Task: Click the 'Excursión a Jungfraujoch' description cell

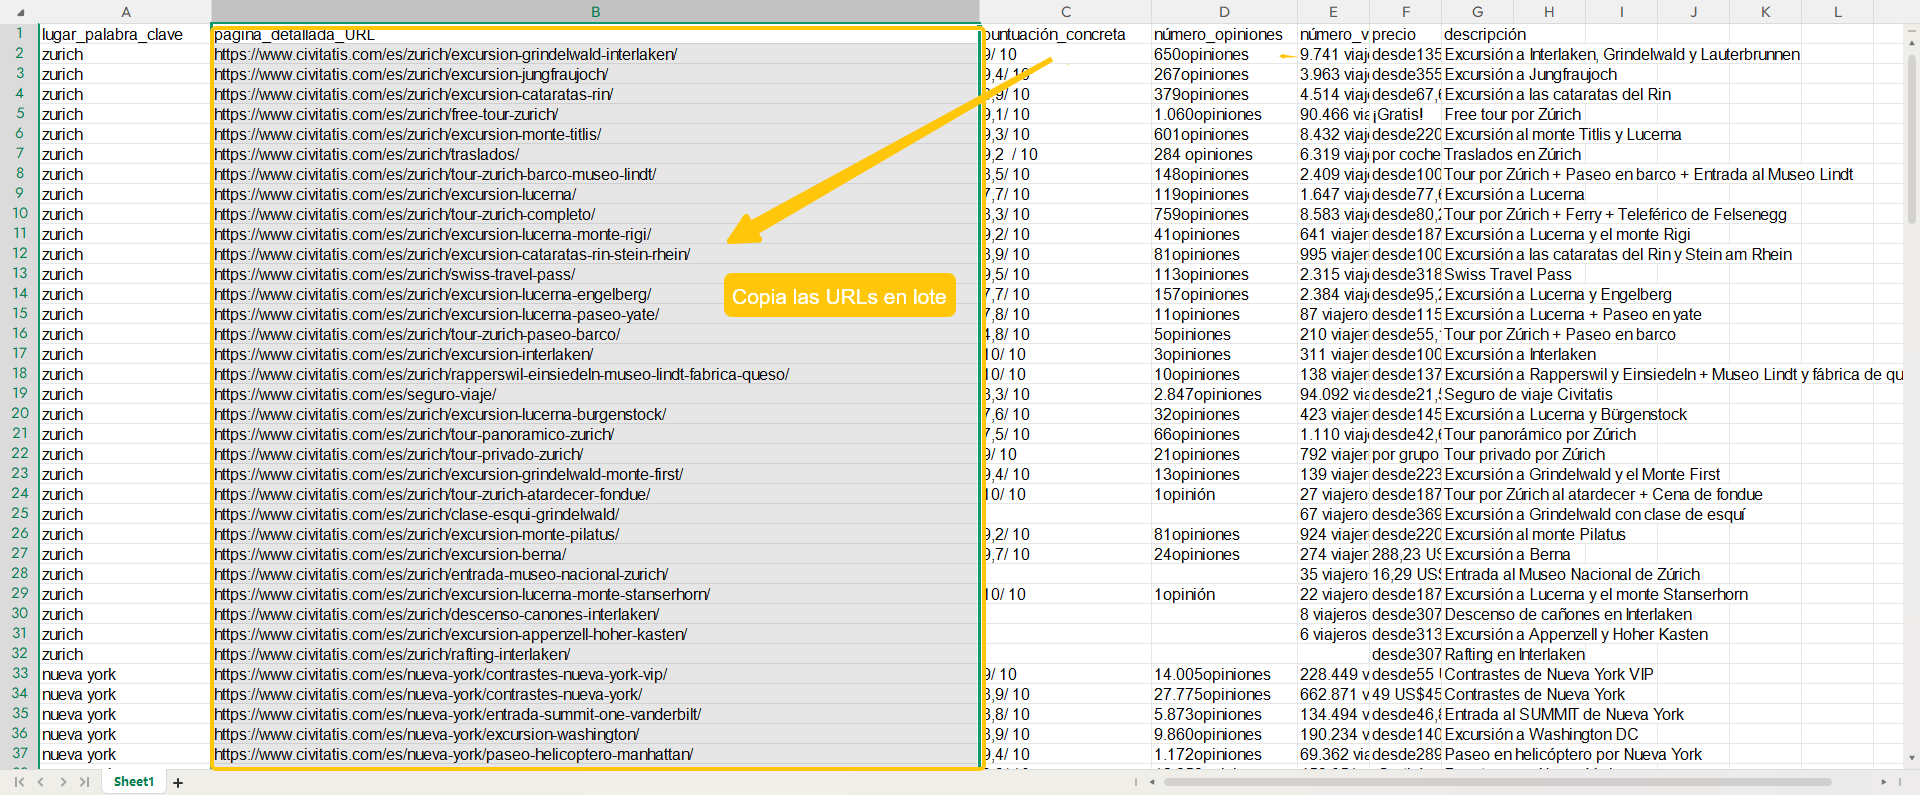Action: pyautogui.click(x=1530, y=74)
